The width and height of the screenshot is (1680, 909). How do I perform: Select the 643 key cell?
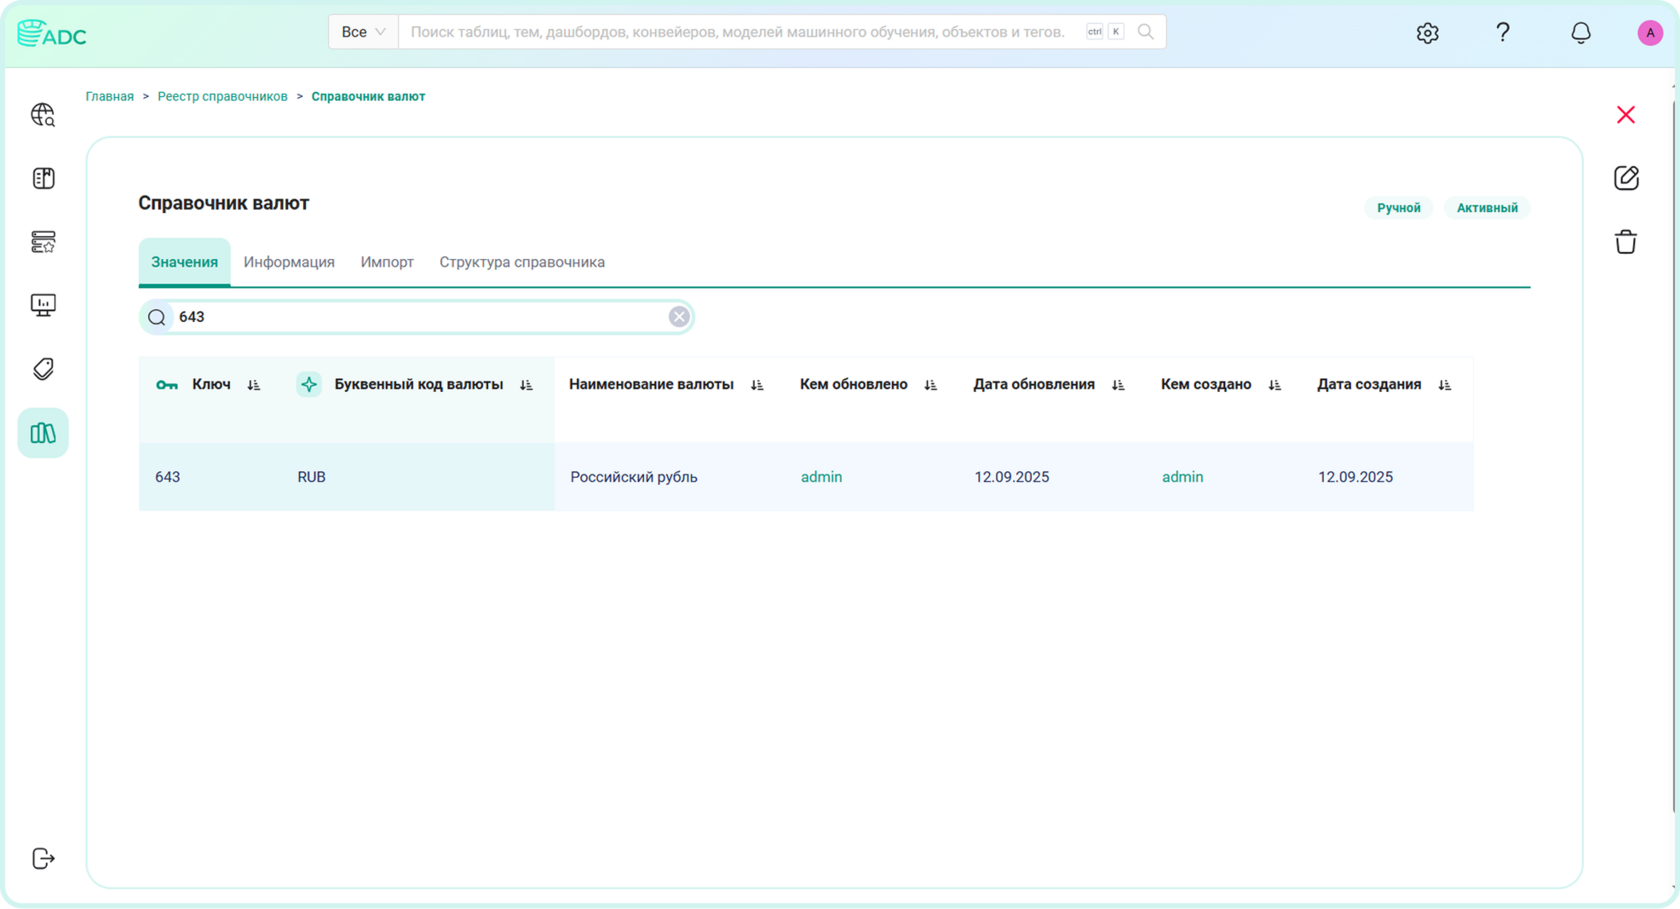click(x=168, y=477)
